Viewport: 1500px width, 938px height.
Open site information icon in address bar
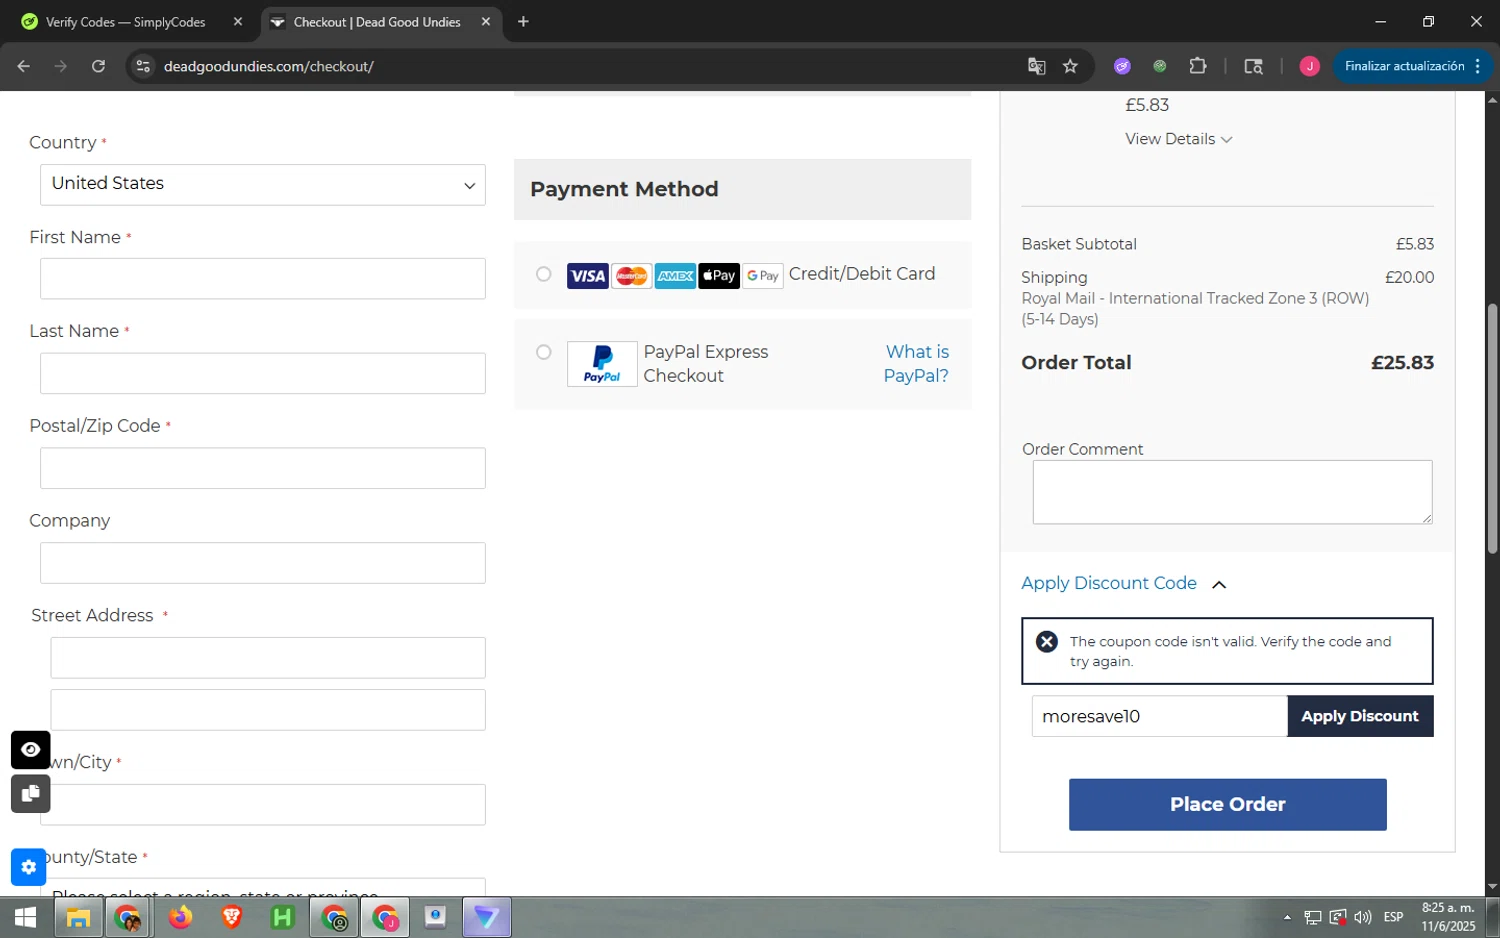[x=143, y=66]
